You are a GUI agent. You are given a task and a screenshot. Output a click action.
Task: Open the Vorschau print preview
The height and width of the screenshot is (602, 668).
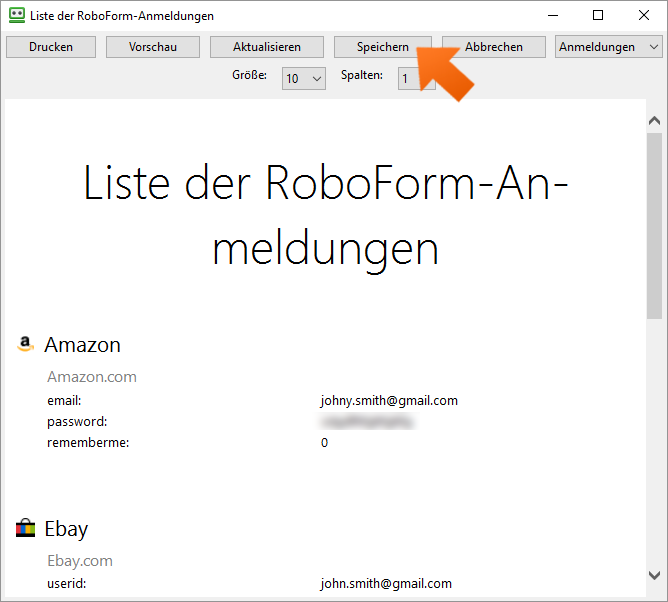153,47
